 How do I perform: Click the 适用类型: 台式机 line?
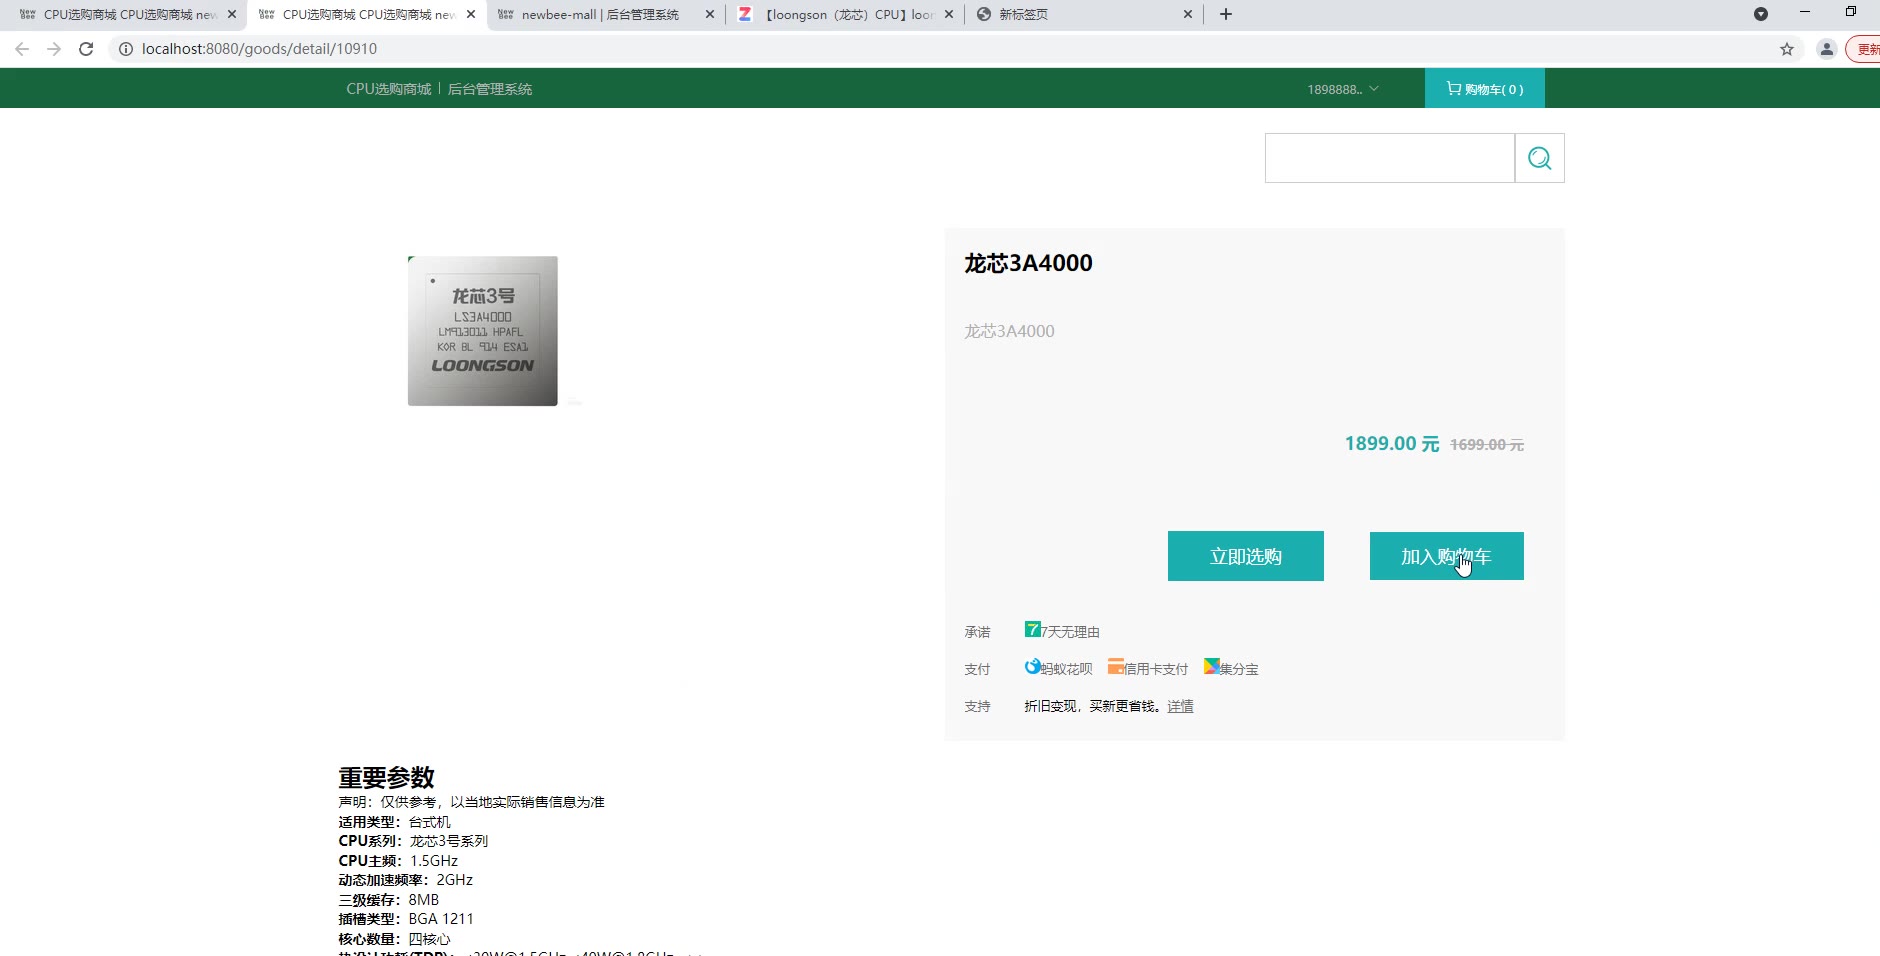pos(394,822)
